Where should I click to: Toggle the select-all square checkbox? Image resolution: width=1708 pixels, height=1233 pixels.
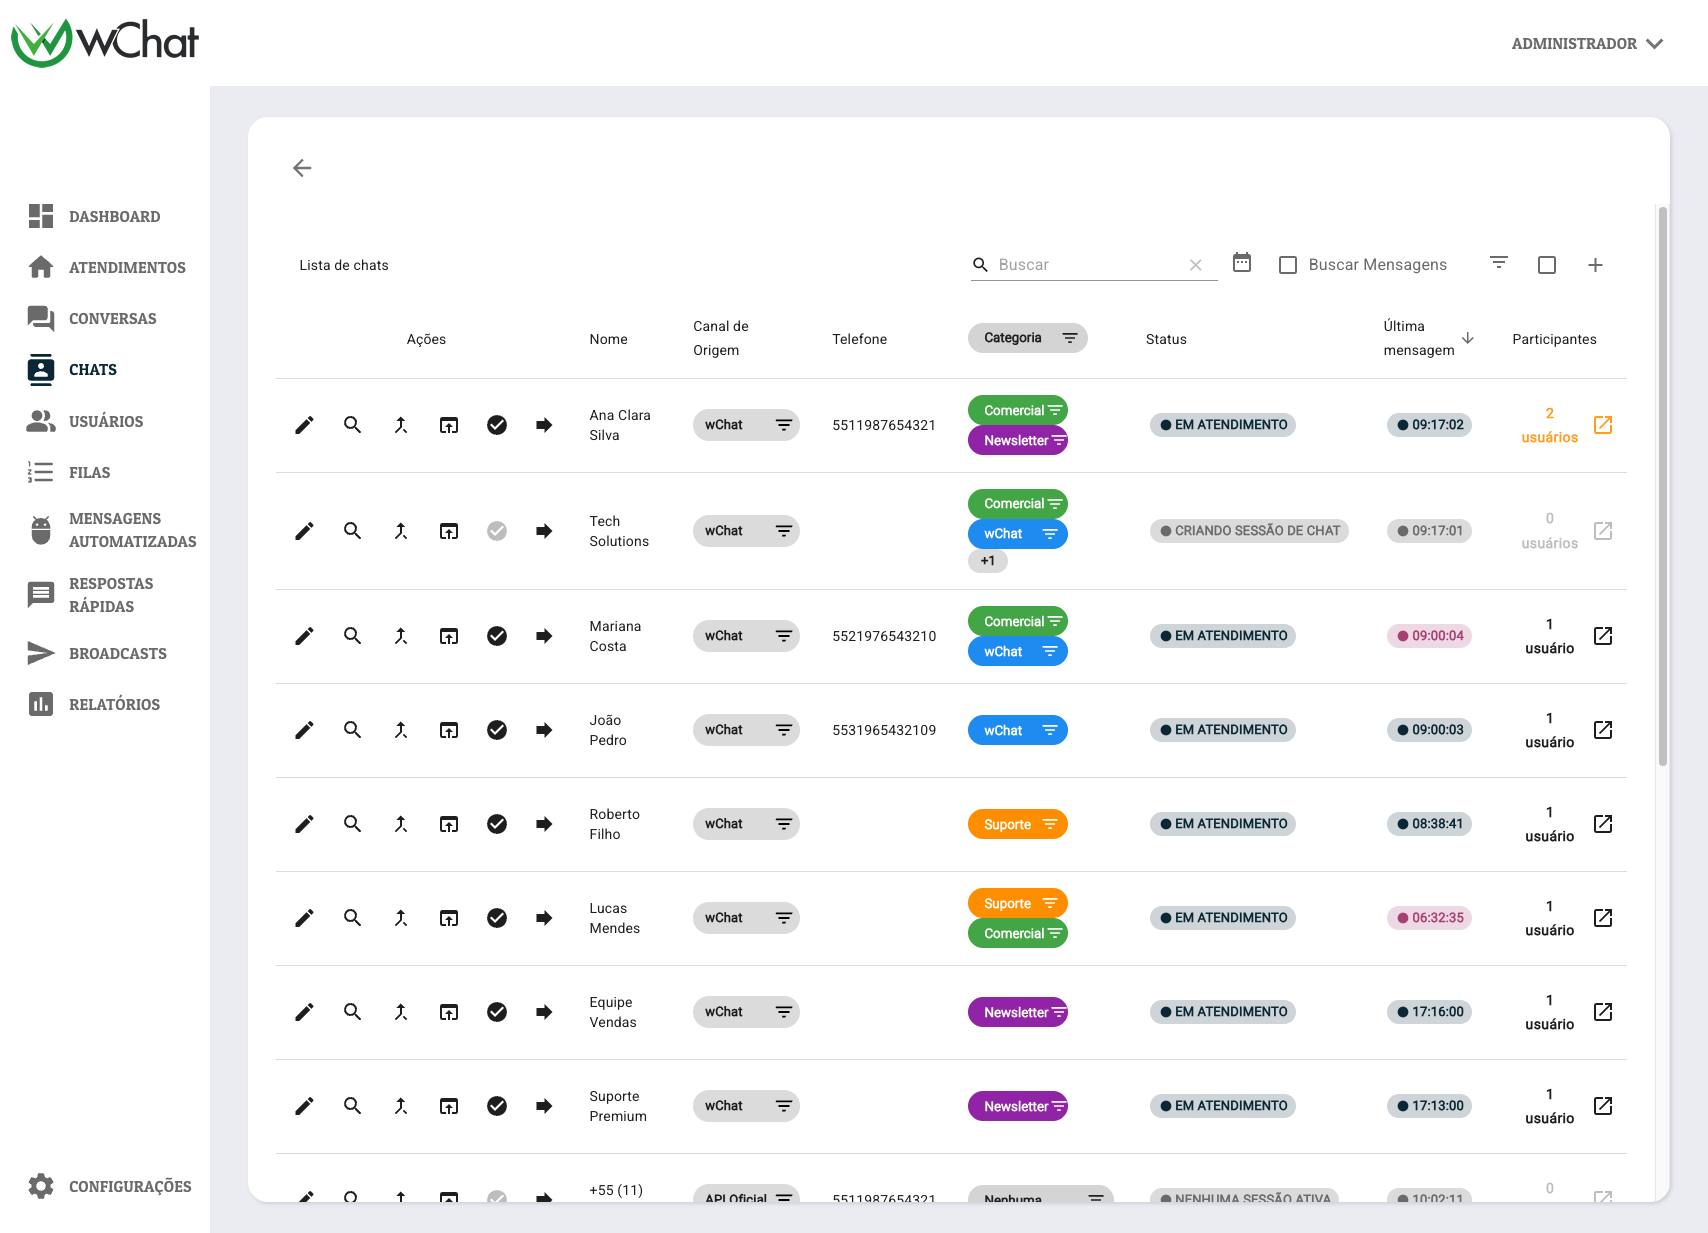1547,265
